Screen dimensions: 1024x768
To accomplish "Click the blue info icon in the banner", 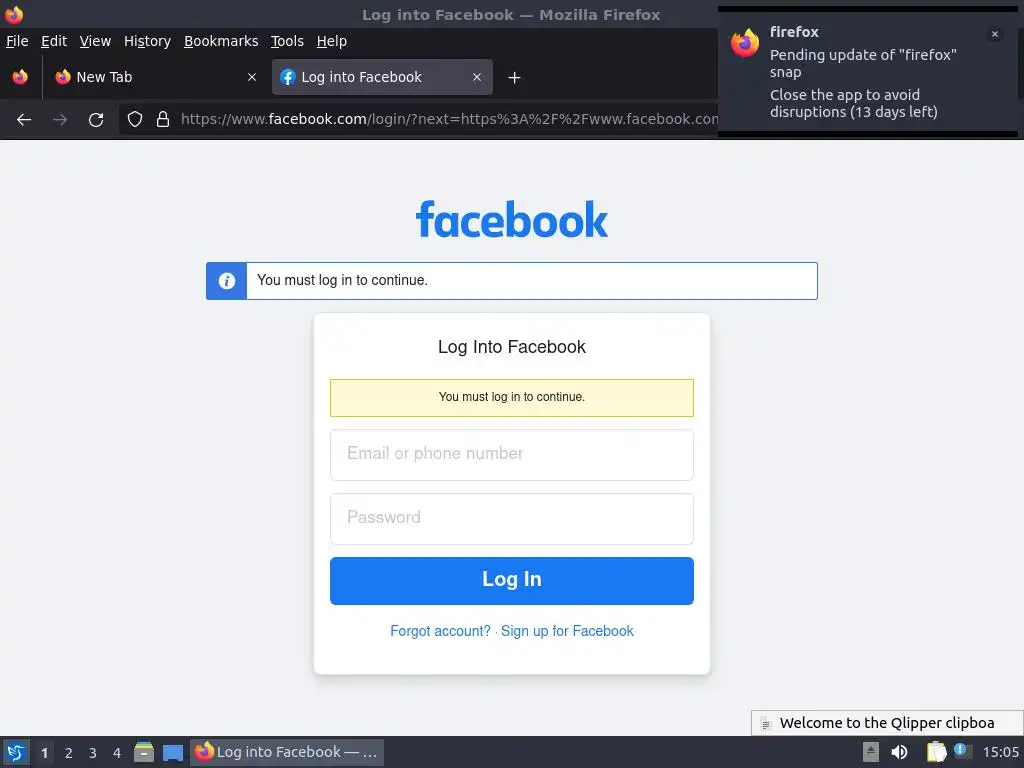I will pos(227,281).
